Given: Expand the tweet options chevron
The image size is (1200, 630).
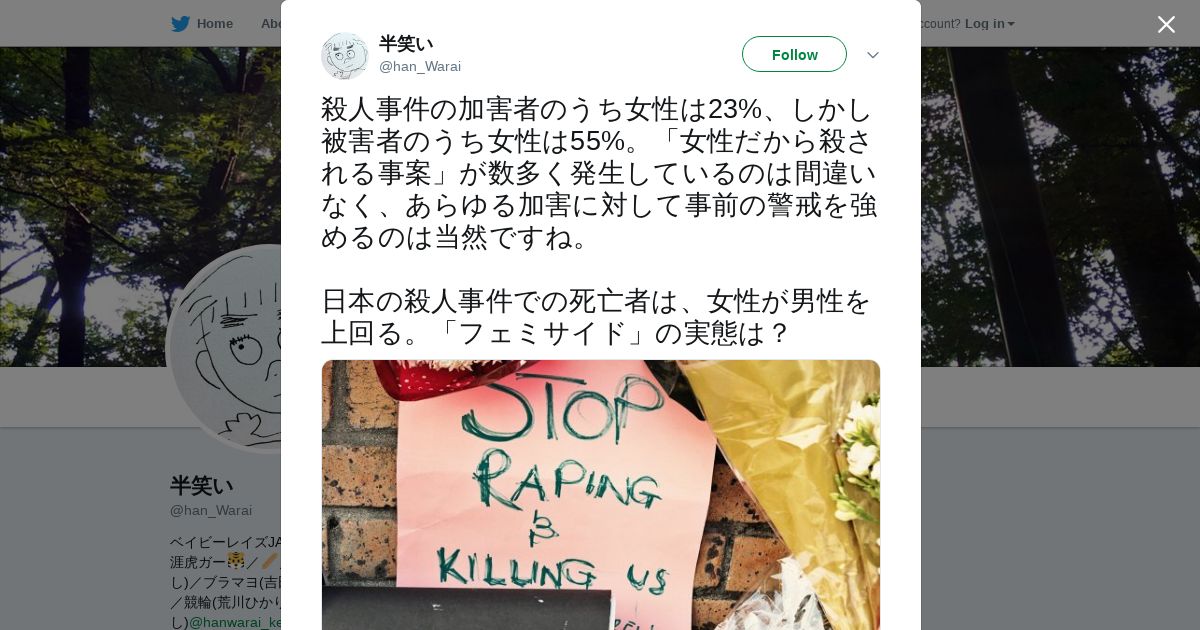Looking at the screenshot, I should [872, 55].
